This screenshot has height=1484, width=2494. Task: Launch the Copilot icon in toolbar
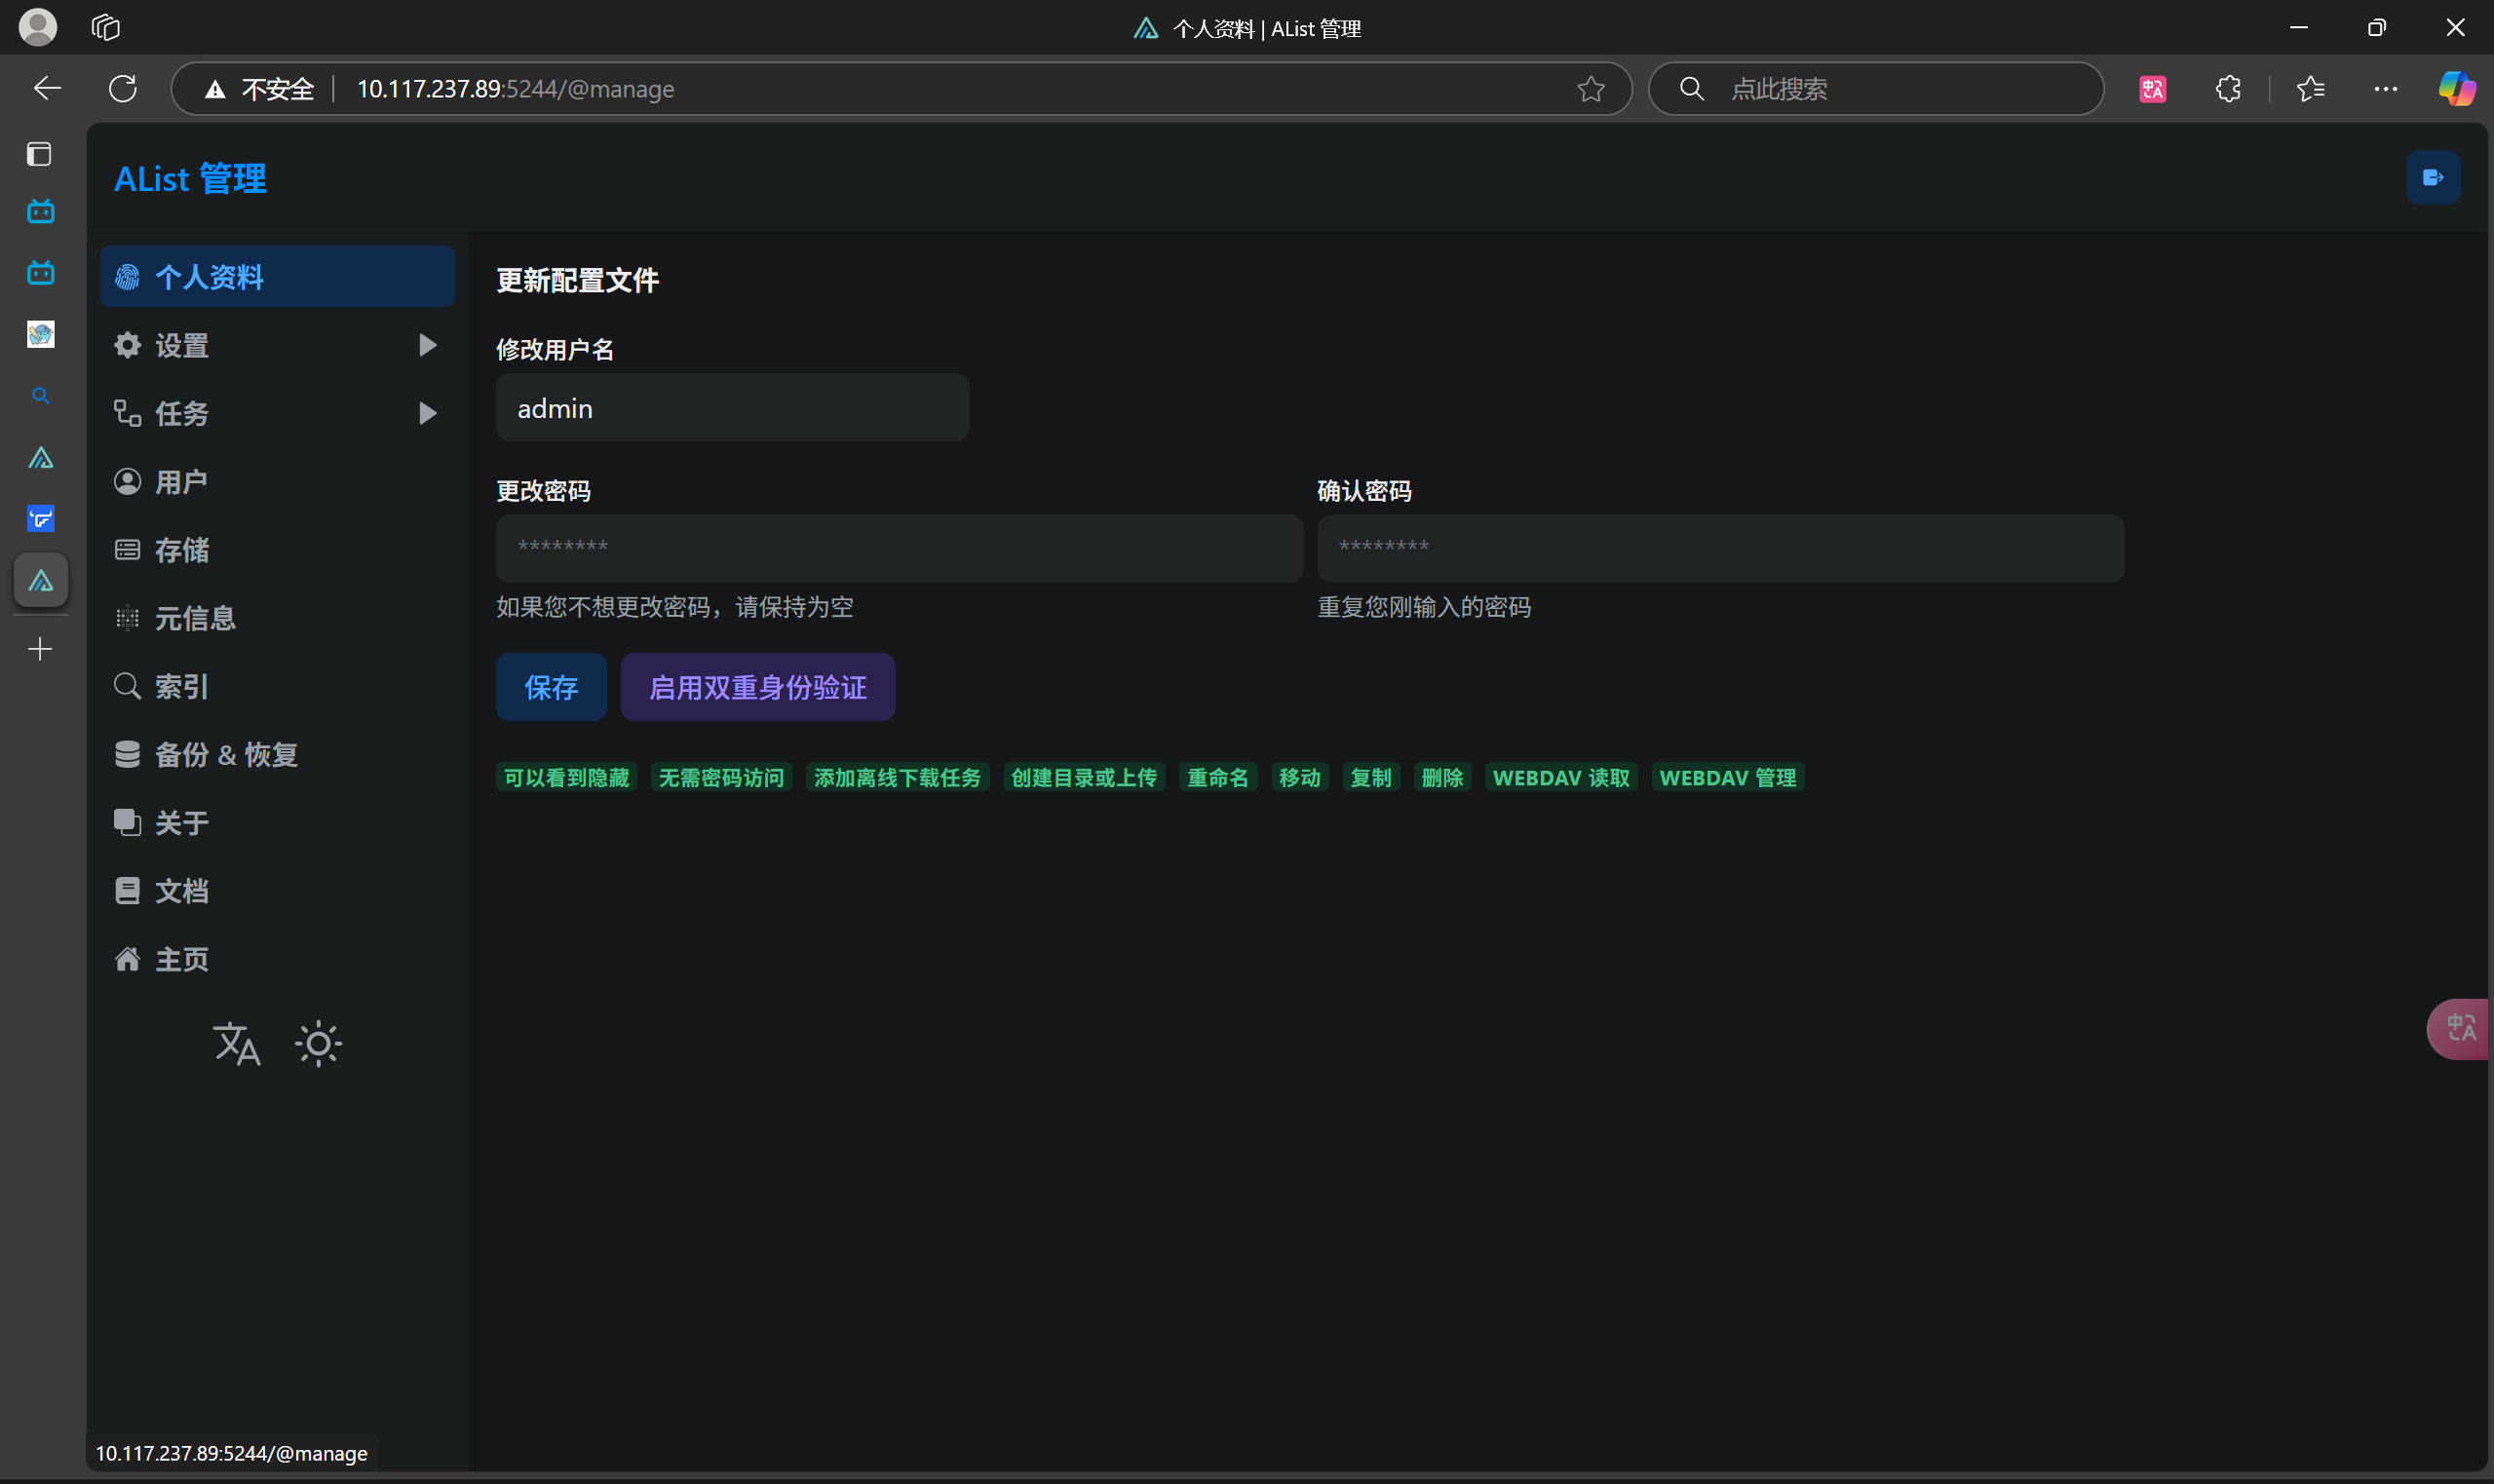coord(2456,89)
